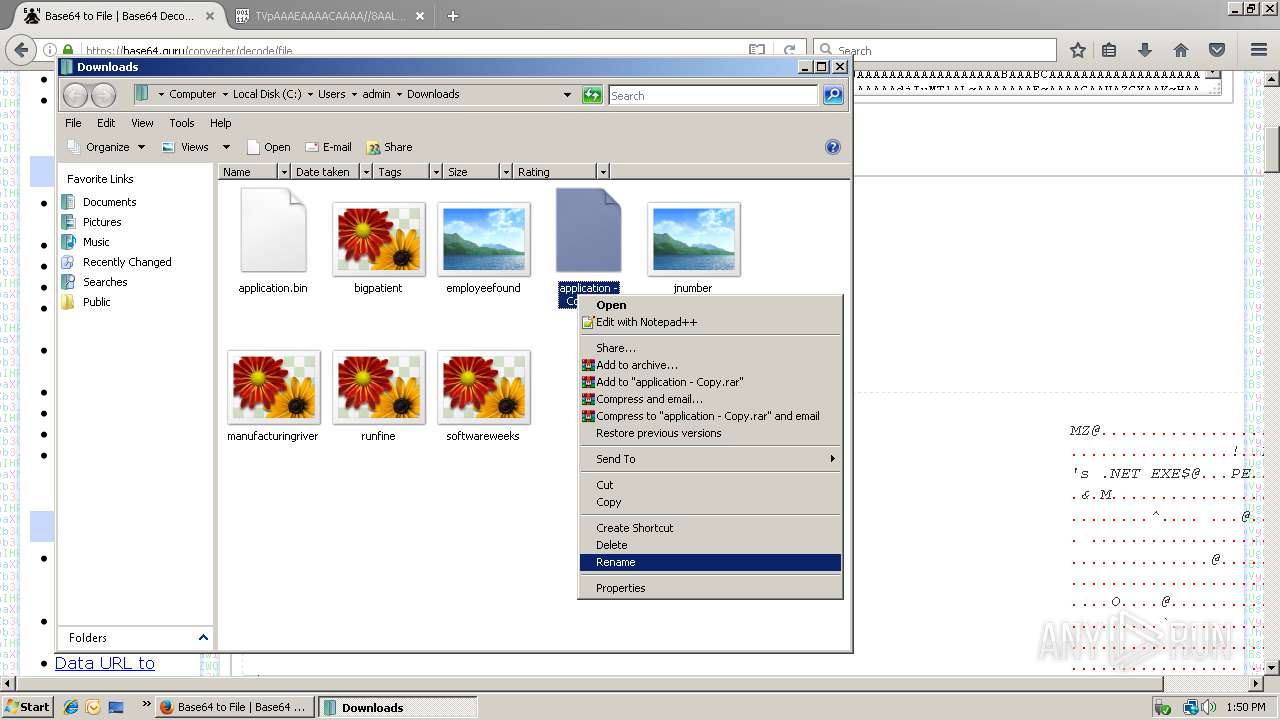Click the Explorer Forward navigation arrow
The image size is (1280, 720).
(104, 95)
